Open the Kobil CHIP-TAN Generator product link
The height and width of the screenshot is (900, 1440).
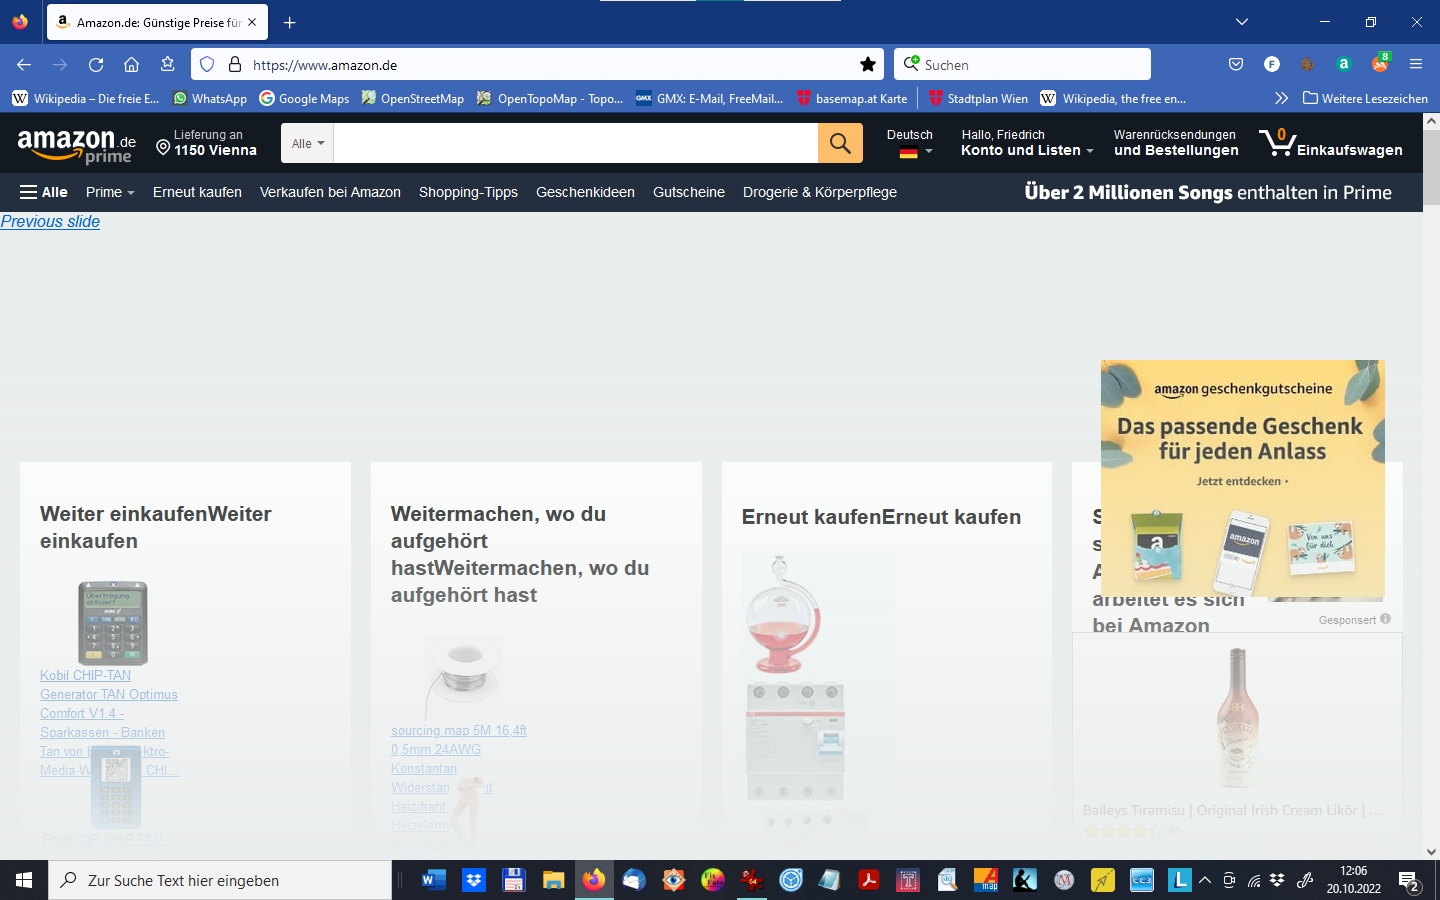109,723
